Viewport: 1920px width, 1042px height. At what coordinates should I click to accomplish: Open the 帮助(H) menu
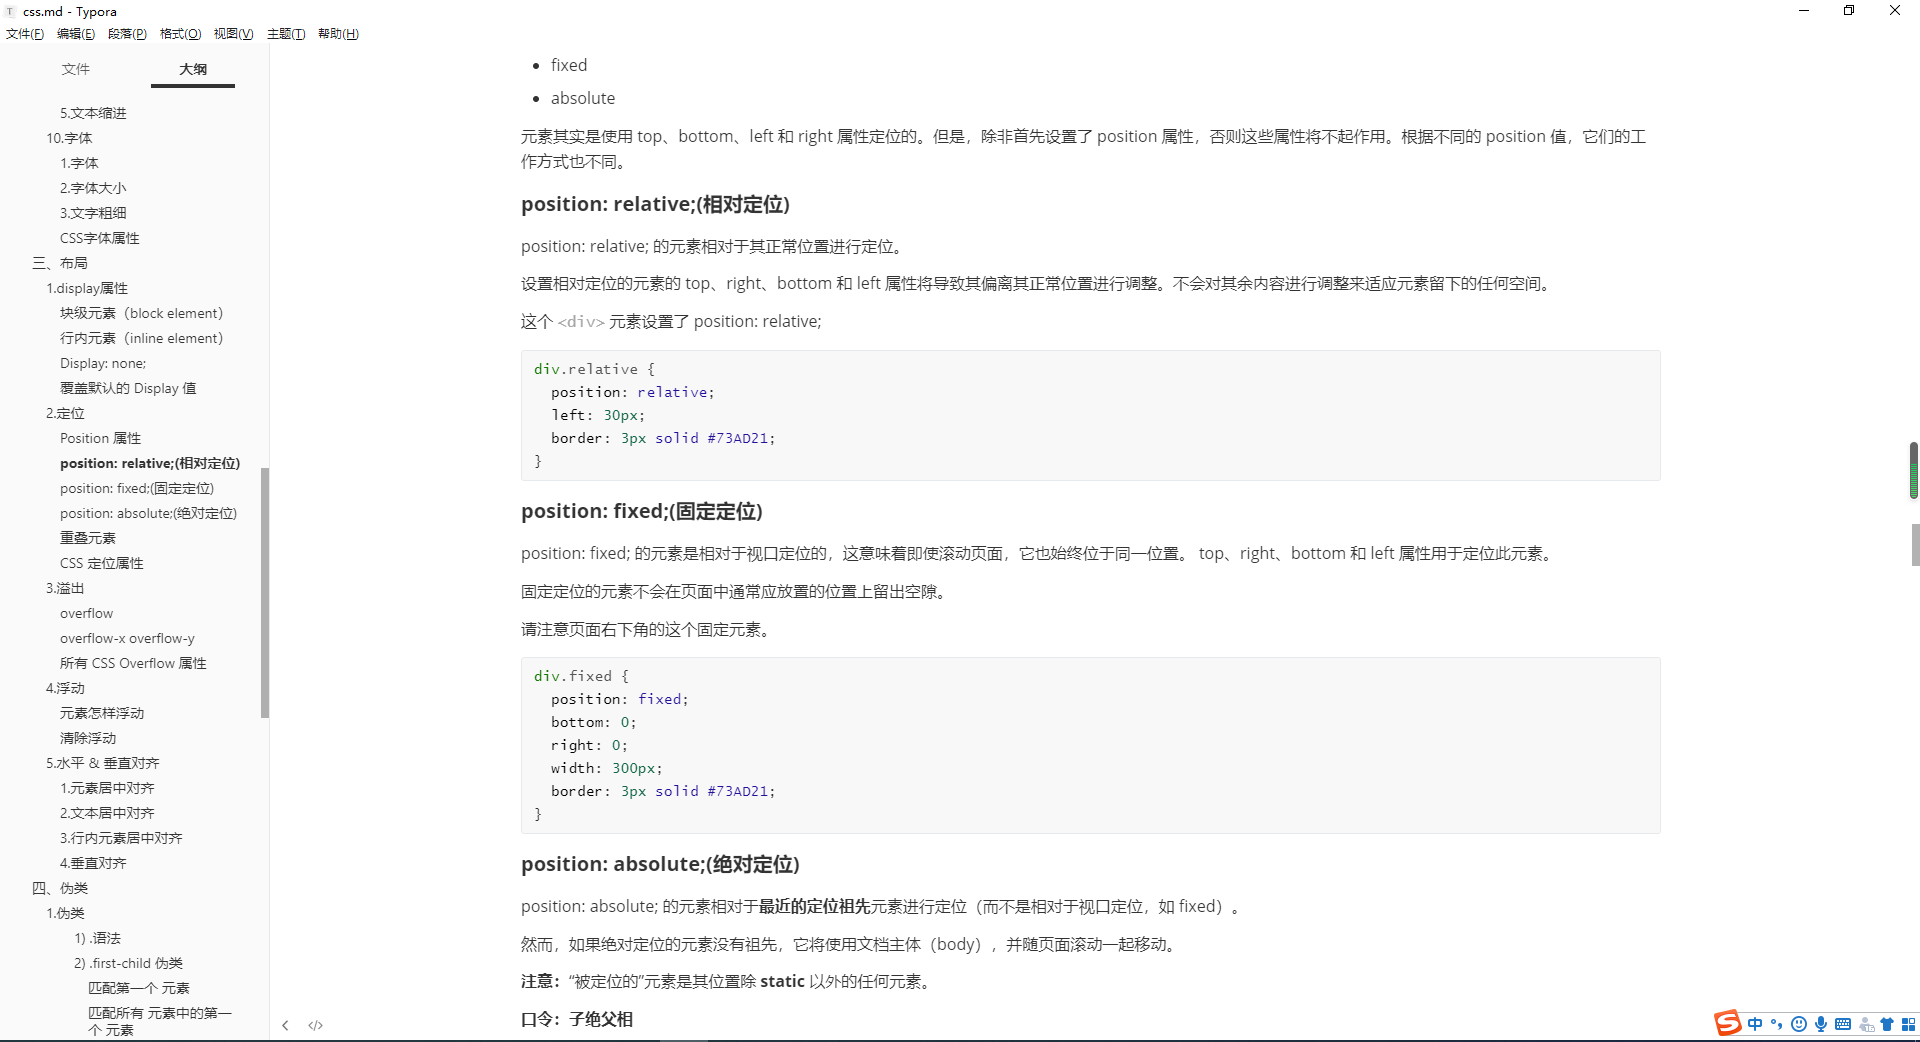pos(338,34)
